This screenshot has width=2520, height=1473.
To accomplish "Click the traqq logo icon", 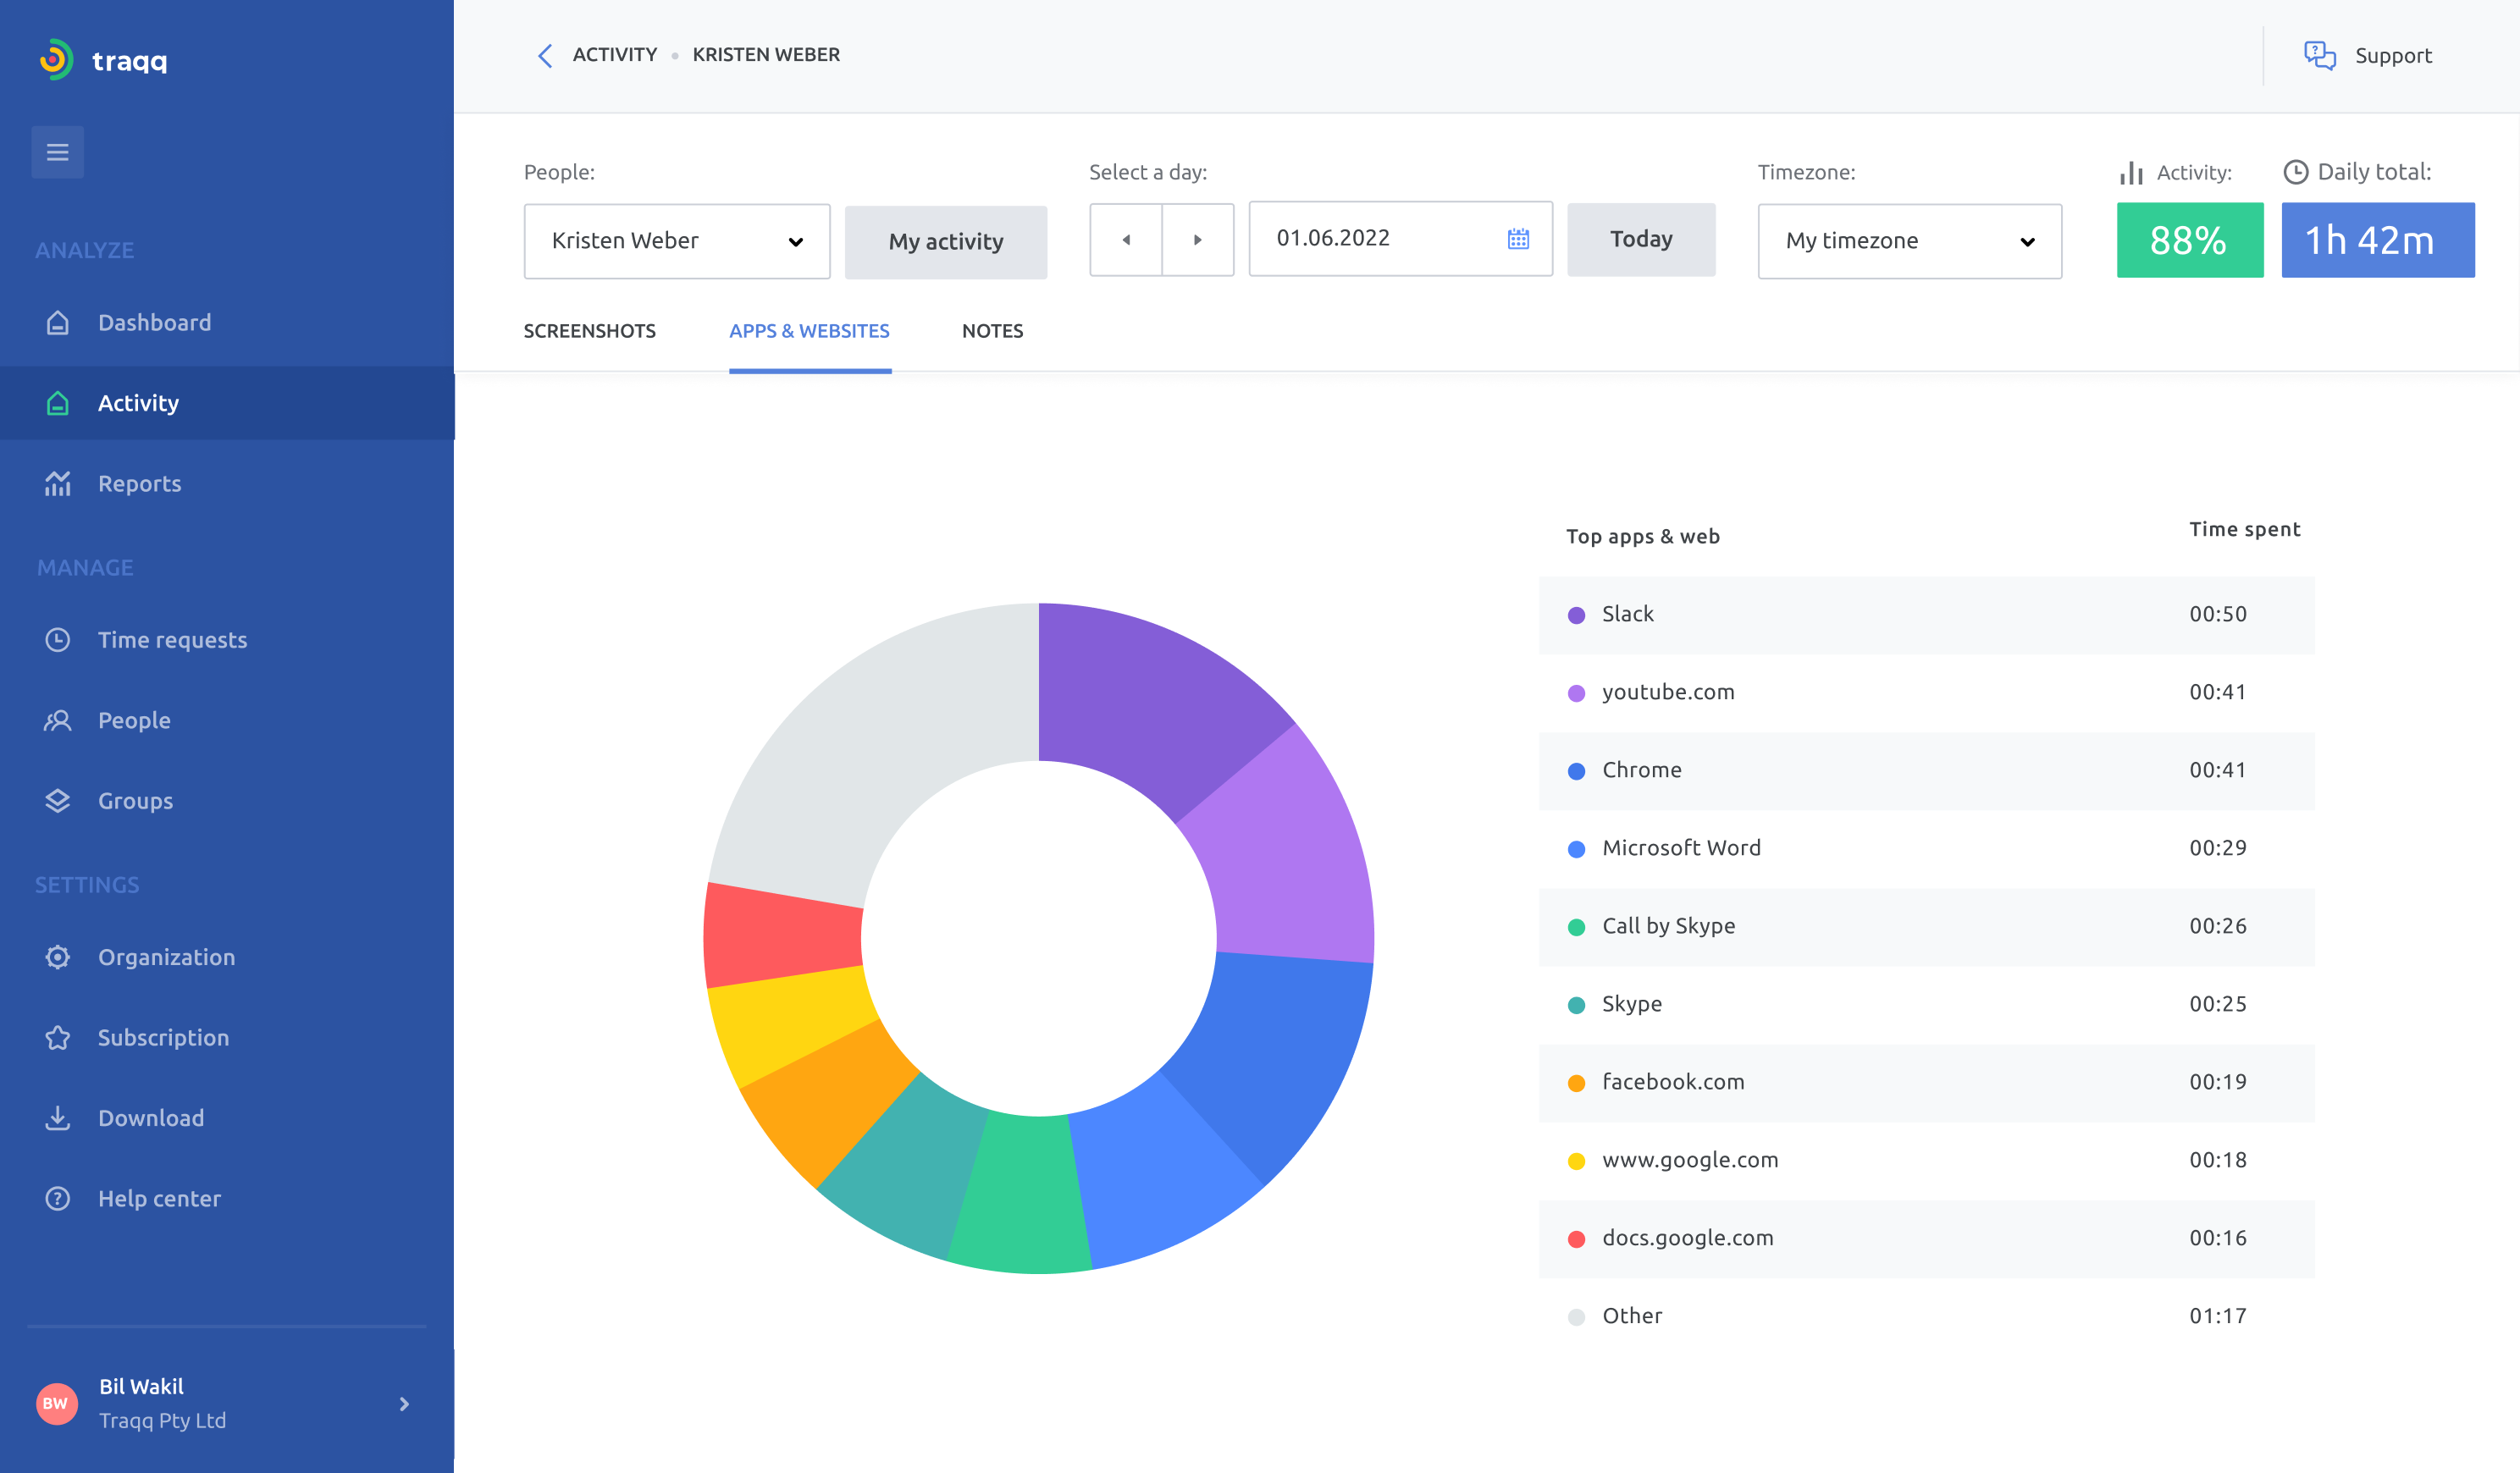I will click(x=56, y=60).
